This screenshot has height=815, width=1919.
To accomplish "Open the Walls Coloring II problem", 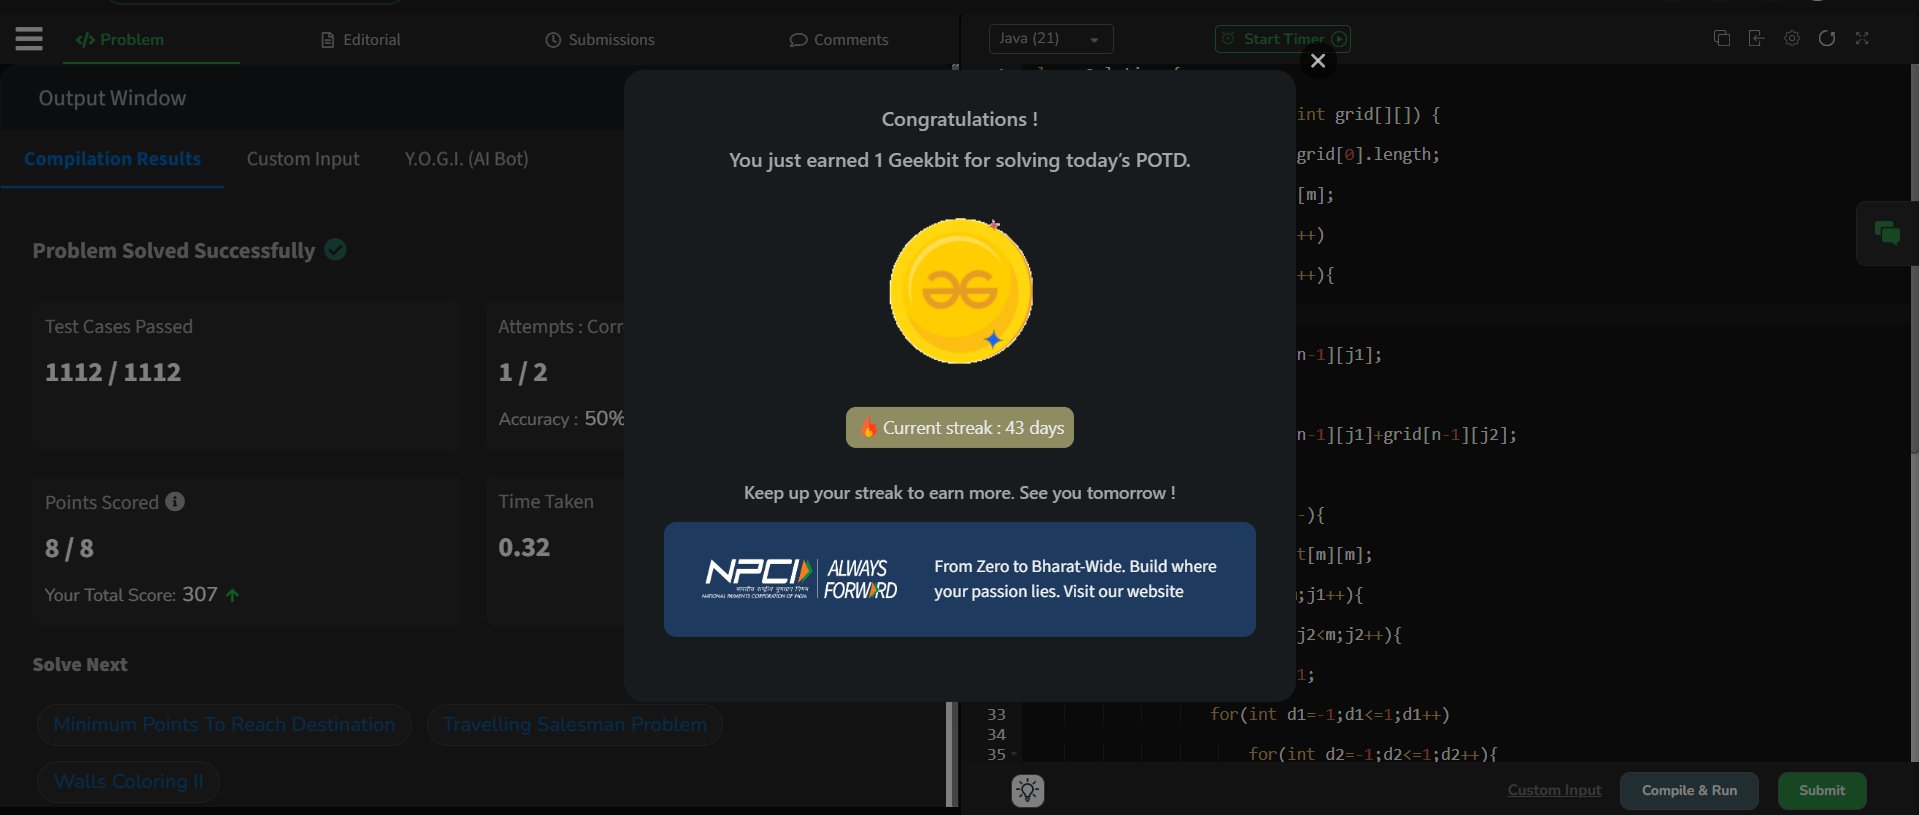I will (x=129, y=781).
